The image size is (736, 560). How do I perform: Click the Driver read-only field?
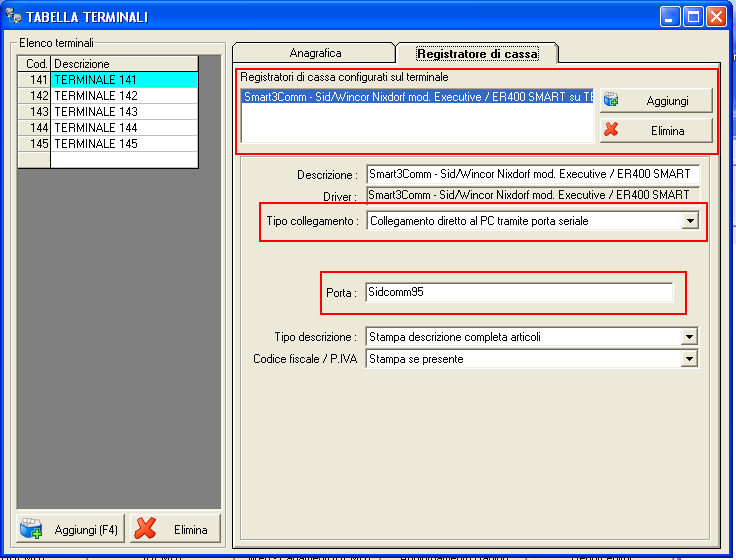click(533, 195)
